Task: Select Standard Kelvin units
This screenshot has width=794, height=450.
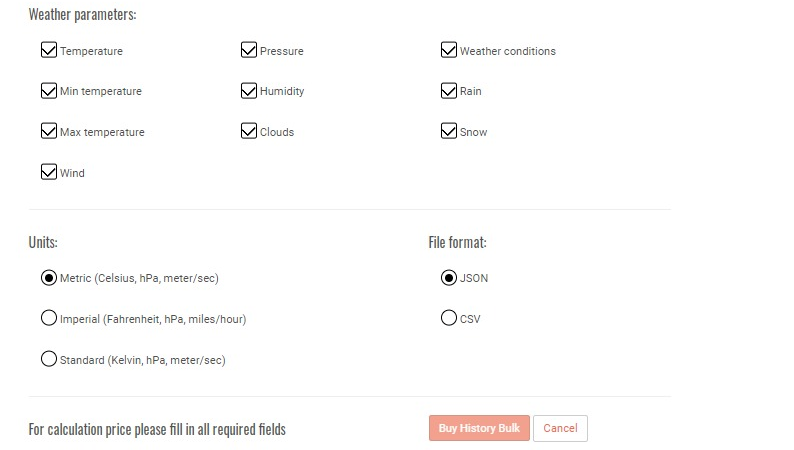Action: click(x=49, y=359)
